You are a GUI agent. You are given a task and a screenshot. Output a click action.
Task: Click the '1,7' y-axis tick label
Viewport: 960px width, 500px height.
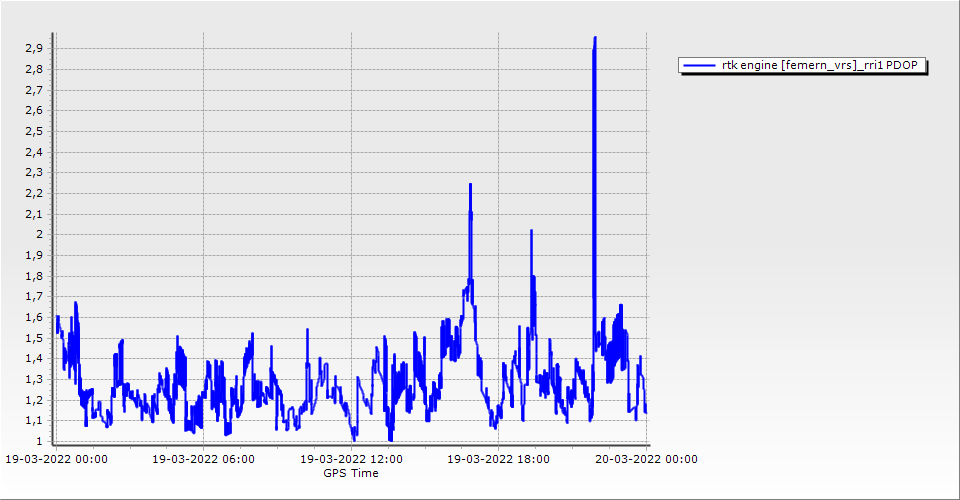click(33, 296)
